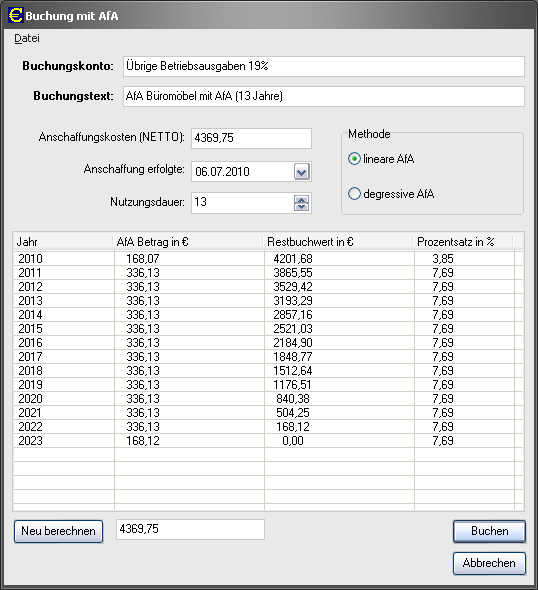
Task: Select the row for year 2022
Action: pyautogui.click(x=268, y=427)
